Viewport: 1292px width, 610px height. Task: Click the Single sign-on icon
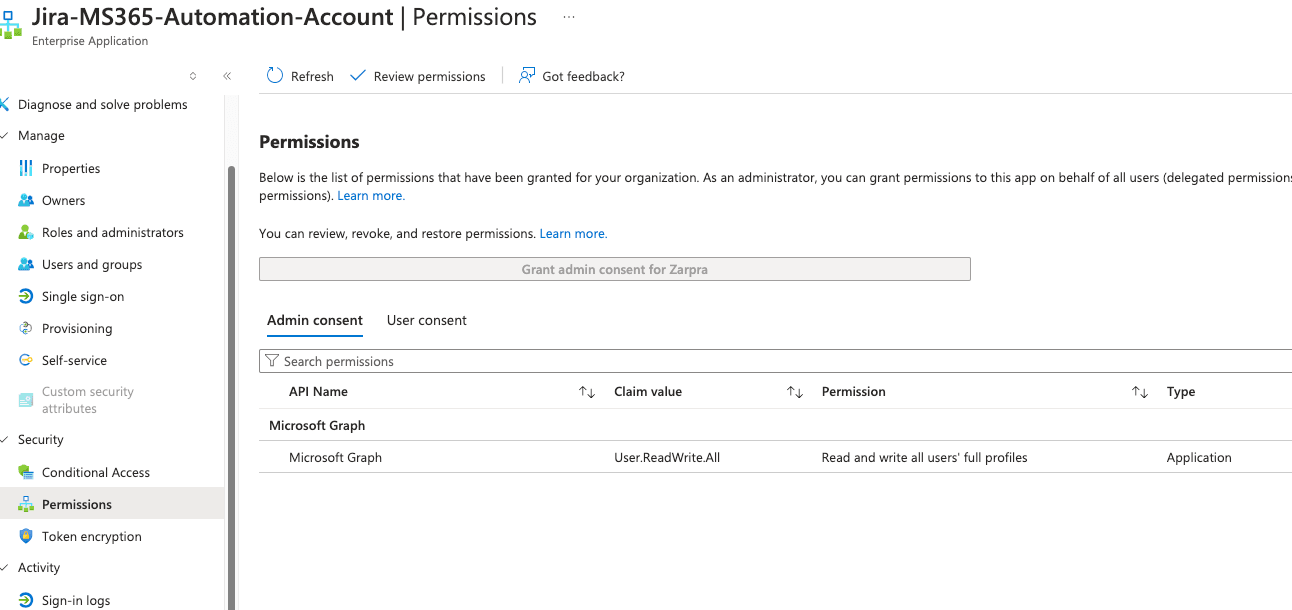coord(26,296)
